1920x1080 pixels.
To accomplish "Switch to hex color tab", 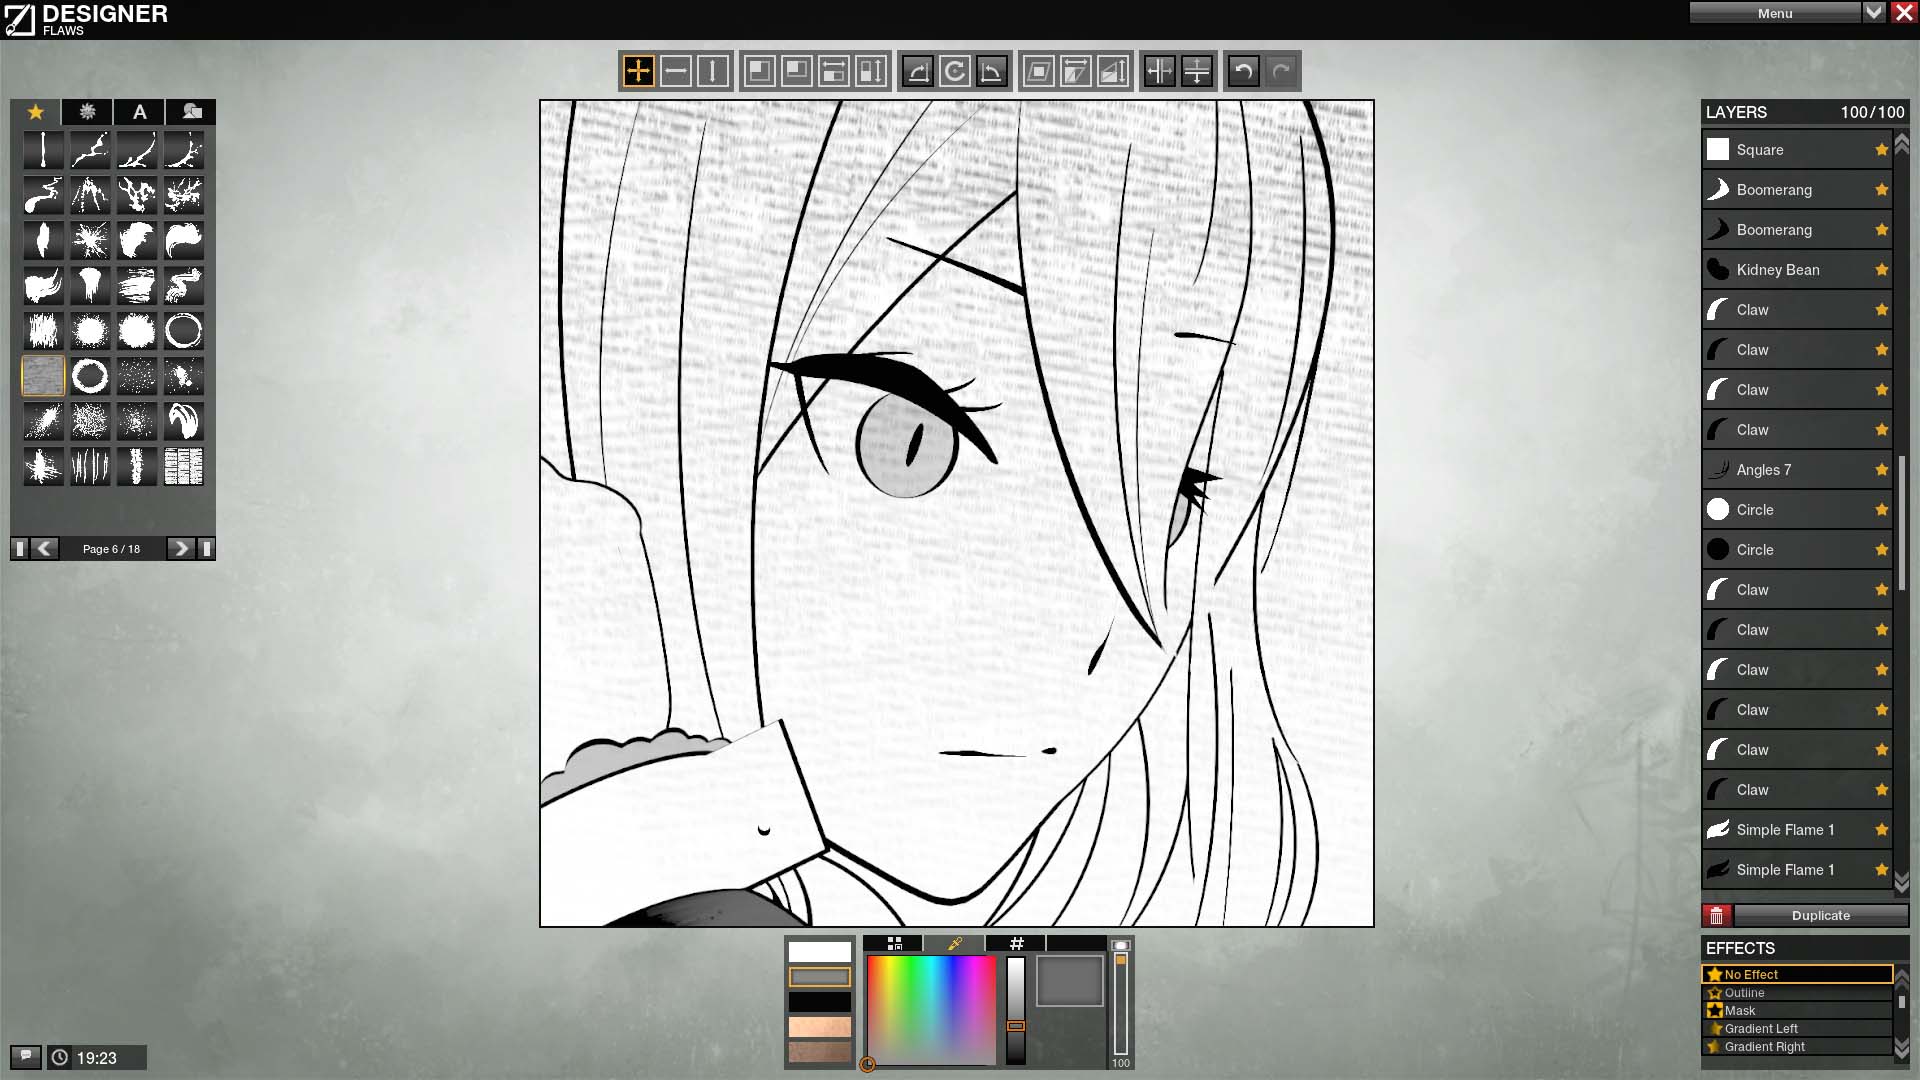I will (x=1016, y=943).
